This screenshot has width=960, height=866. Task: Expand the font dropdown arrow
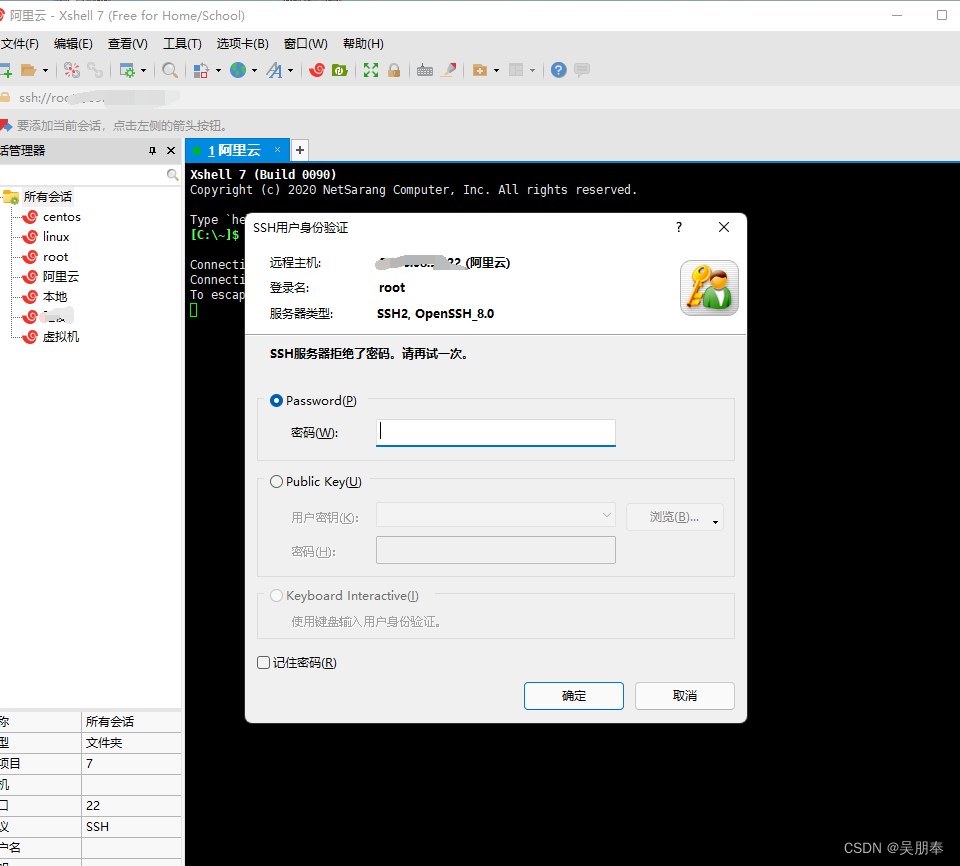[290, 70]
